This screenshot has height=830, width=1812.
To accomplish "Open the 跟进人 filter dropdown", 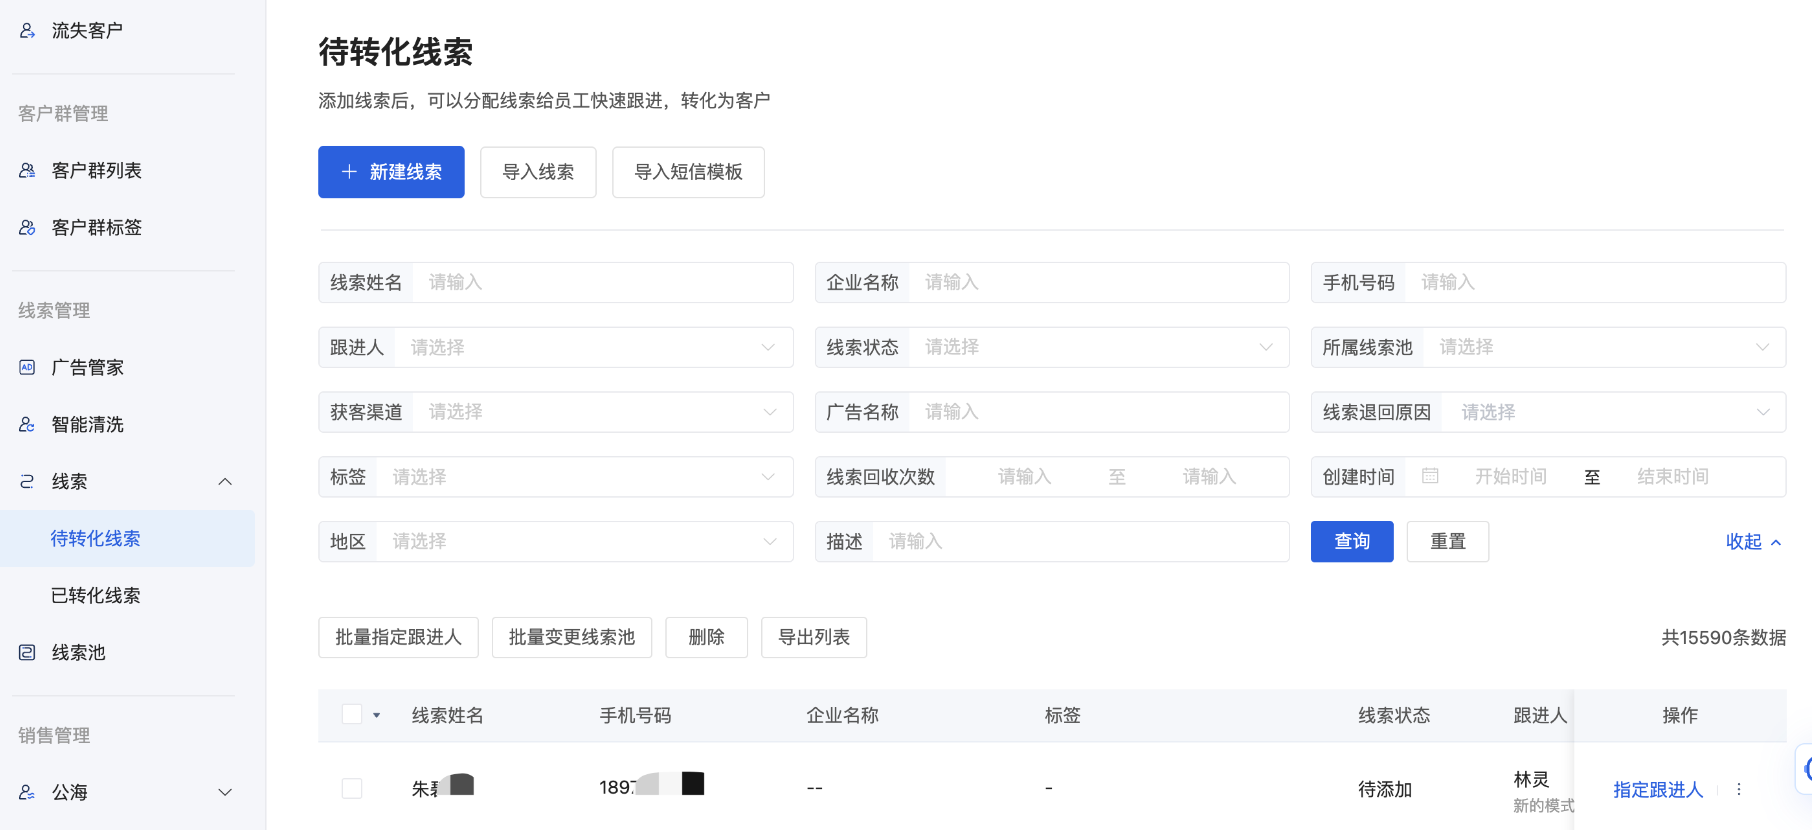I will click(x=556, y=347).
